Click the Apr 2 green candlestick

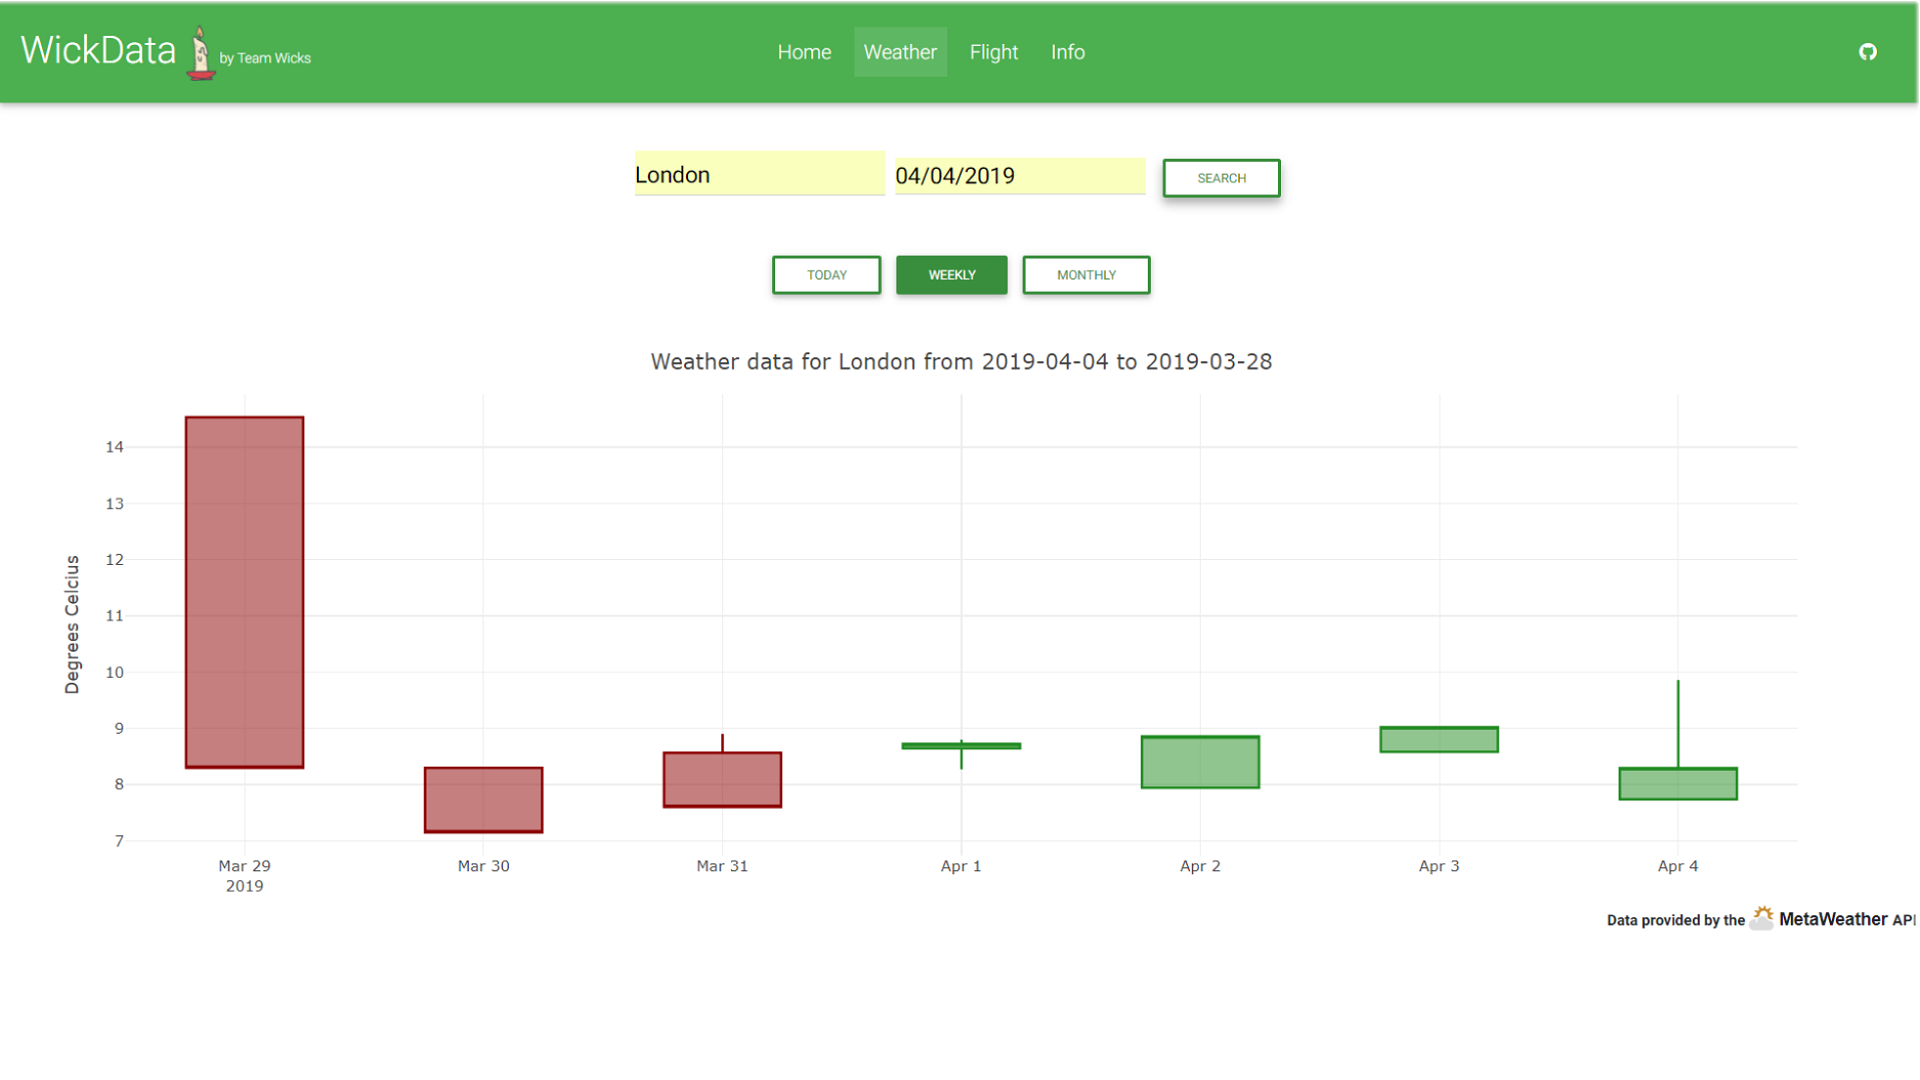pyautogui.click(x=1200, y=762)
